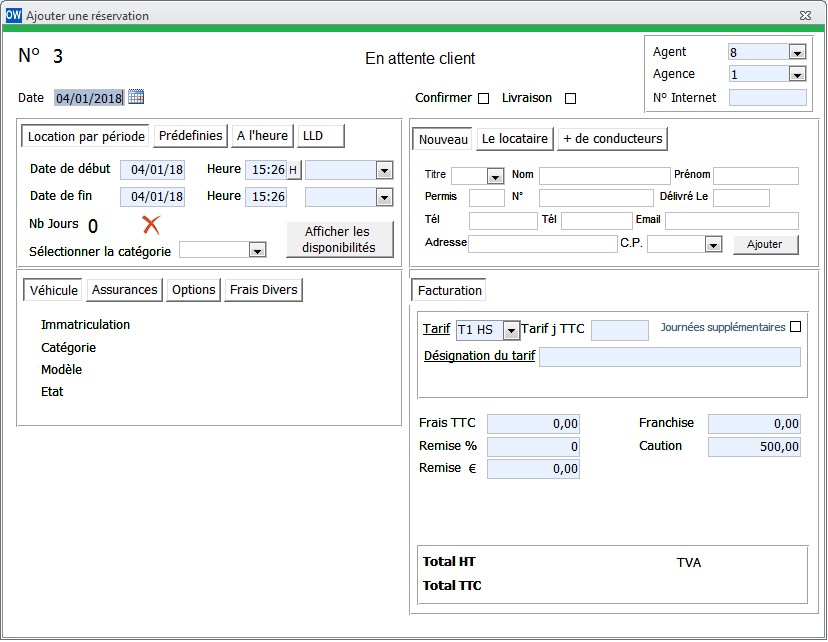
Task: Open the dropdown beside Date de fin time
Action: point(384,197)
